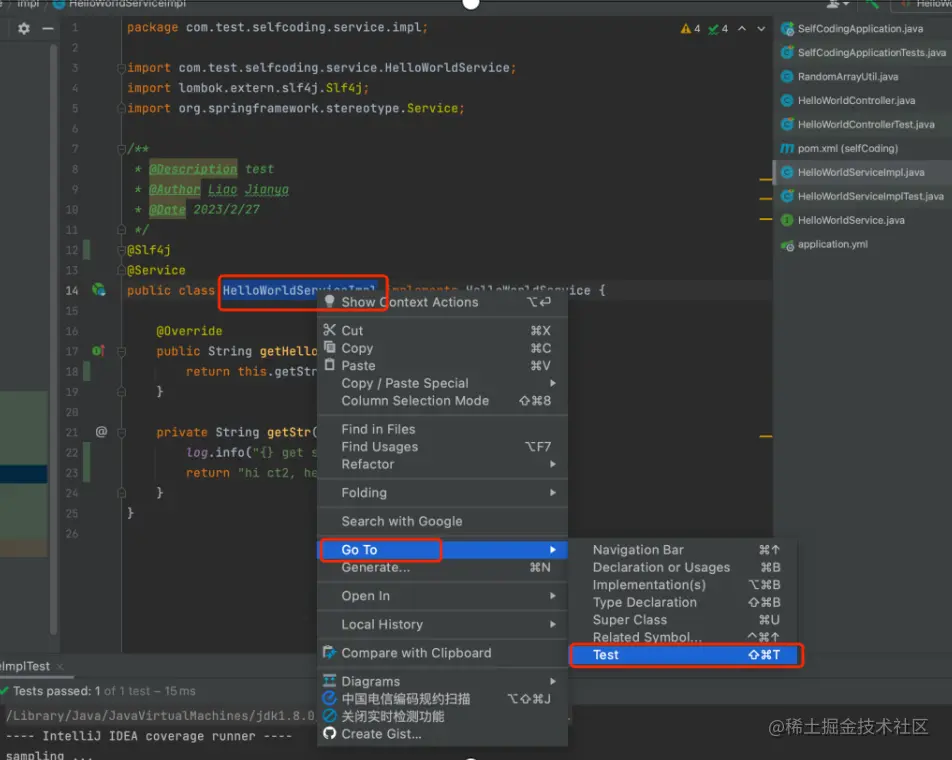Fold the import block at line 3
This screenshot has width=952, height=760.
[121, 68]
